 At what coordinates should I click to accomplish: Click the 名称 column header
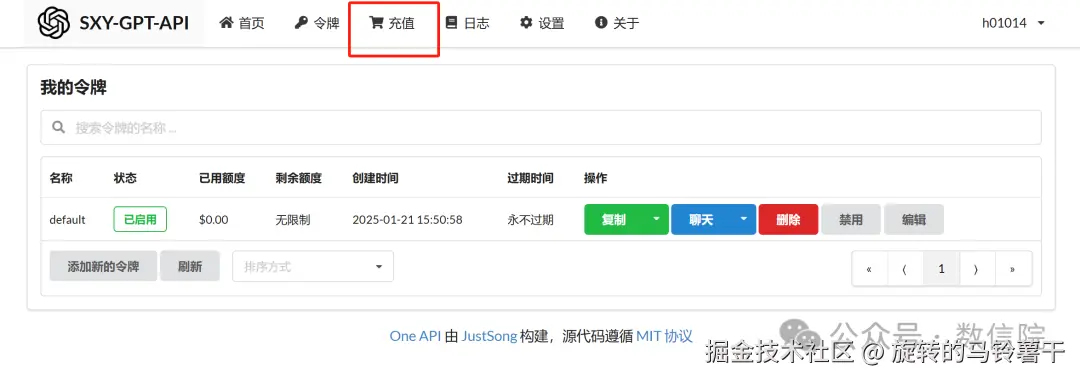tap(61, 178)
